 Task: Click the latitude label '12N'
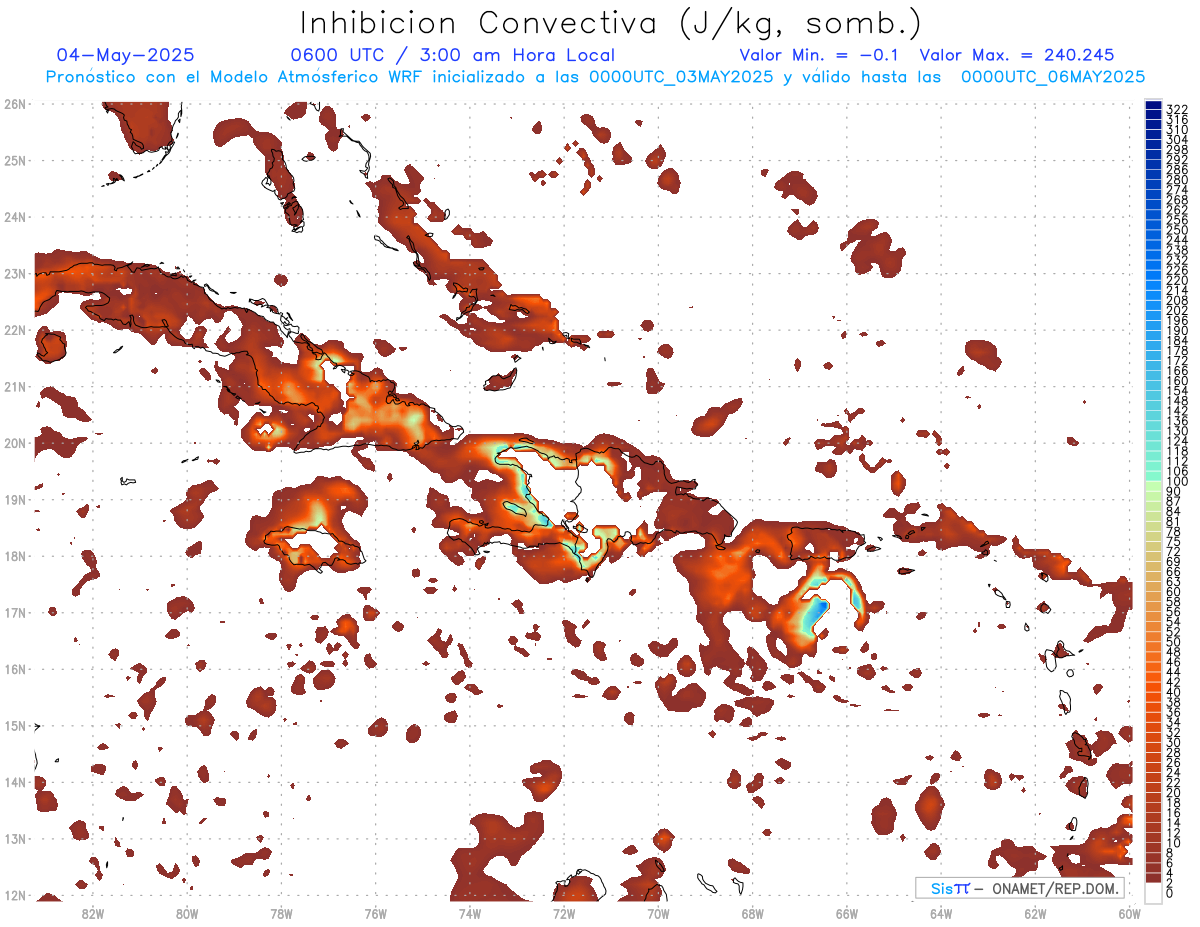coord(14,895)
